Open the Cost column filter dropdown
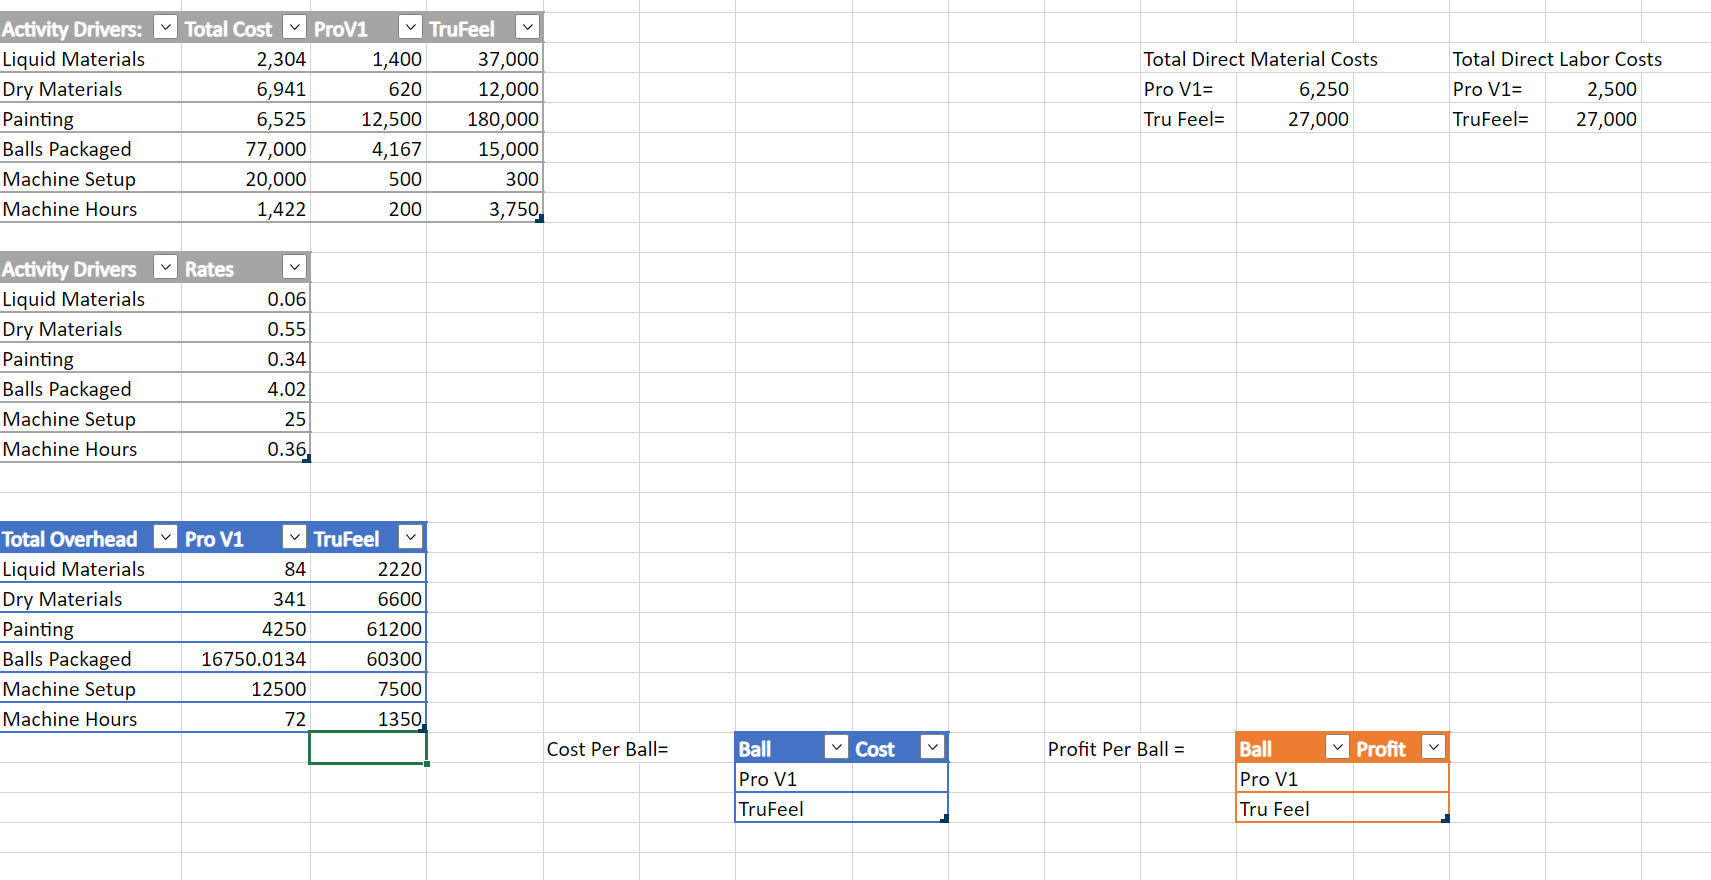The width and height of the screenshot is (1711, 880). point(932,748)
